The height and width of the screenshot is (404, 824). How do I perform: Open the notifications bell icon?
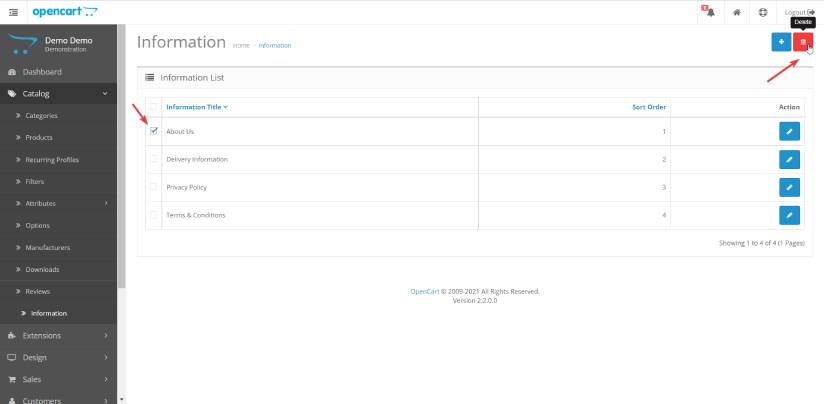(708, 12)
